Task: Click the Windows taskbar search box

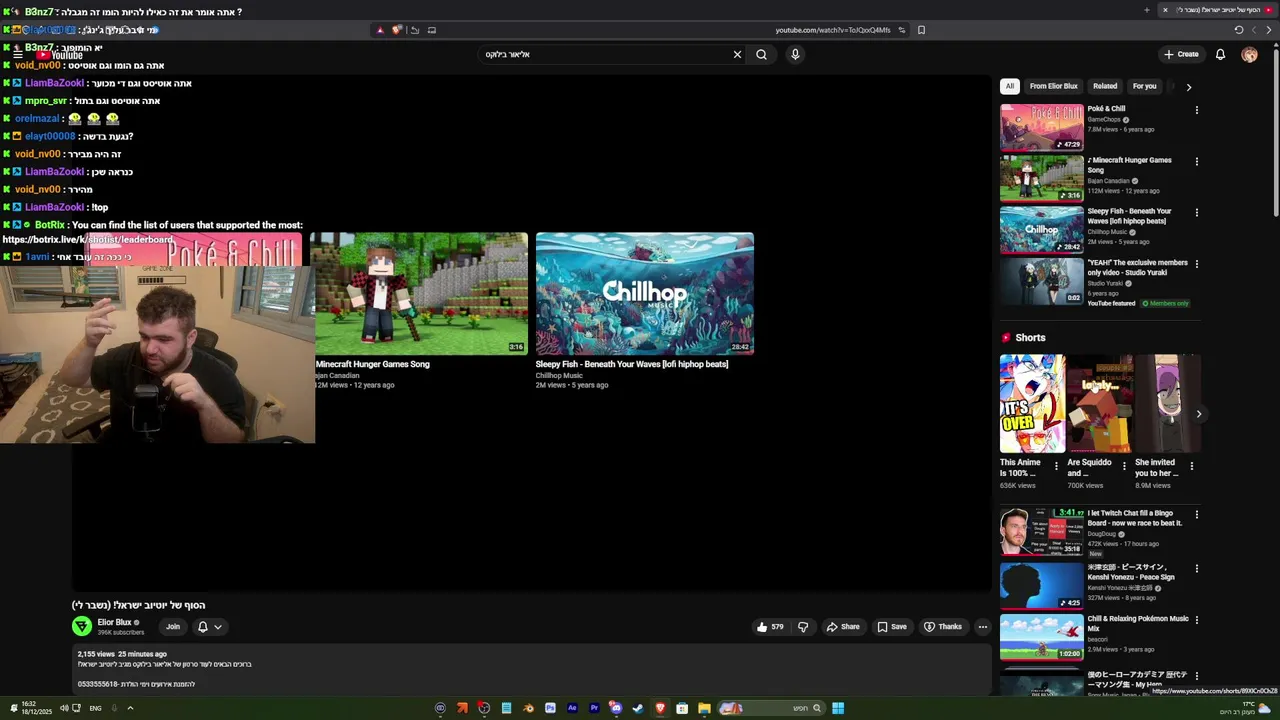Action: click(772, 708)
